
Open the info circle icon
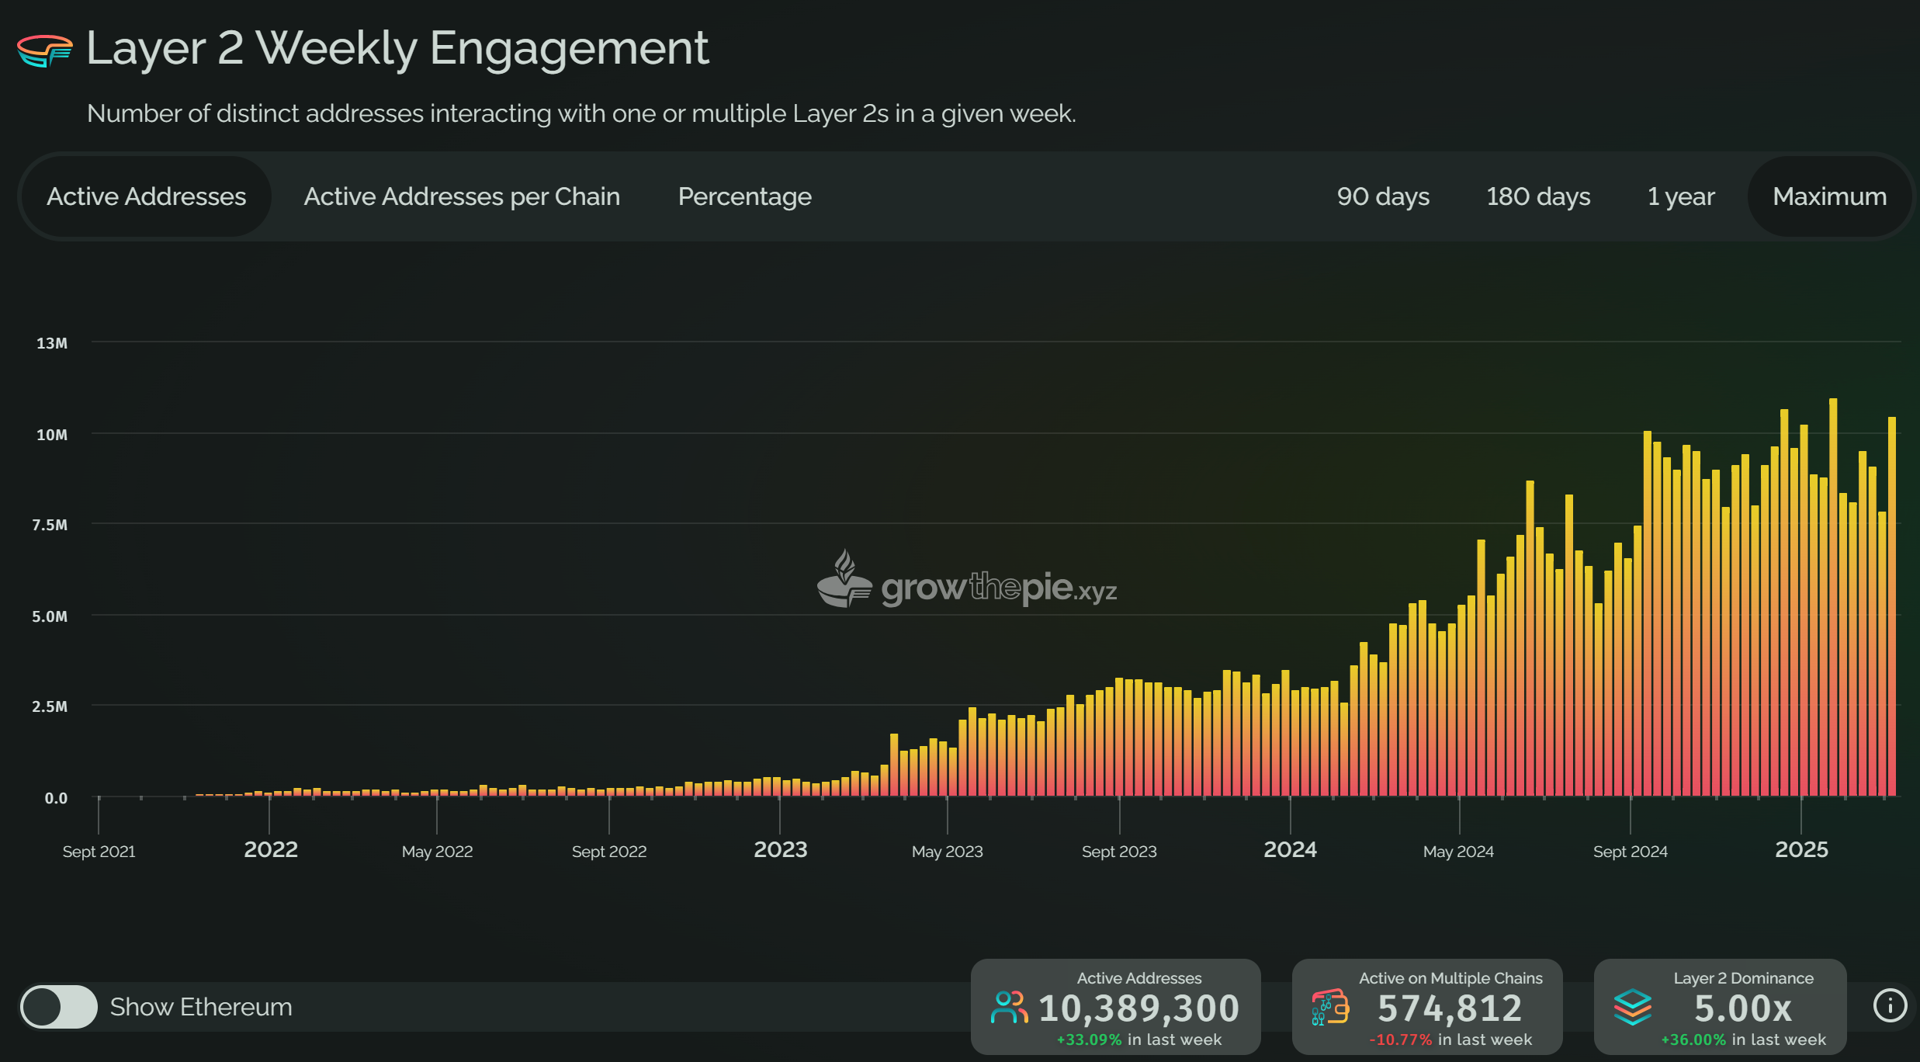pyautogui.click(x=1890, y=1005)
